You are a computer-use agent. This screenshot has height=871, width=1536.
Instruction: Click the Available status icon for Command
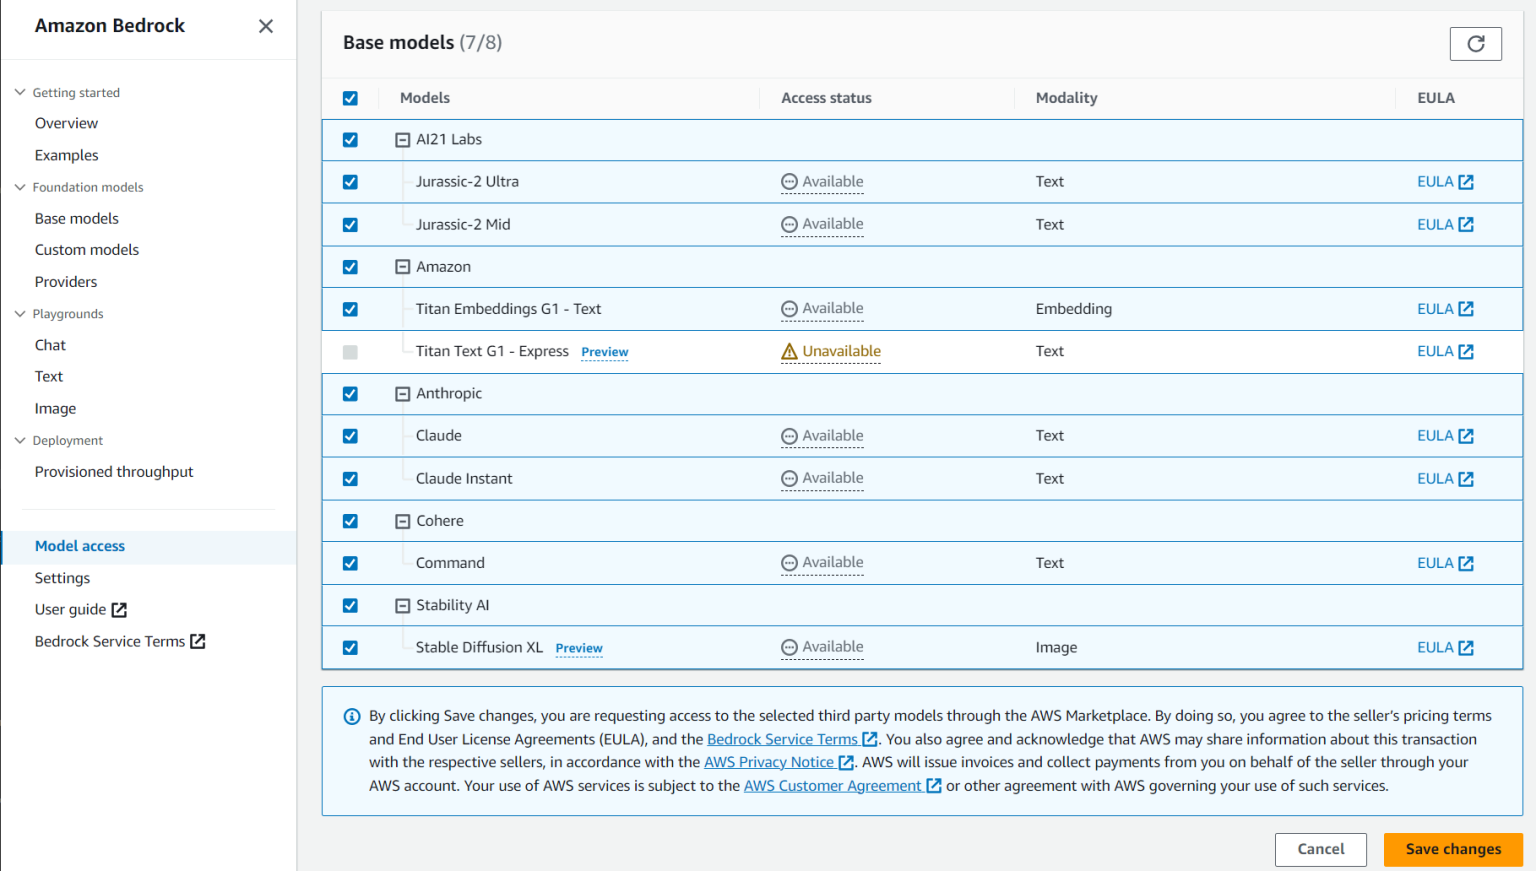point(789,563)
